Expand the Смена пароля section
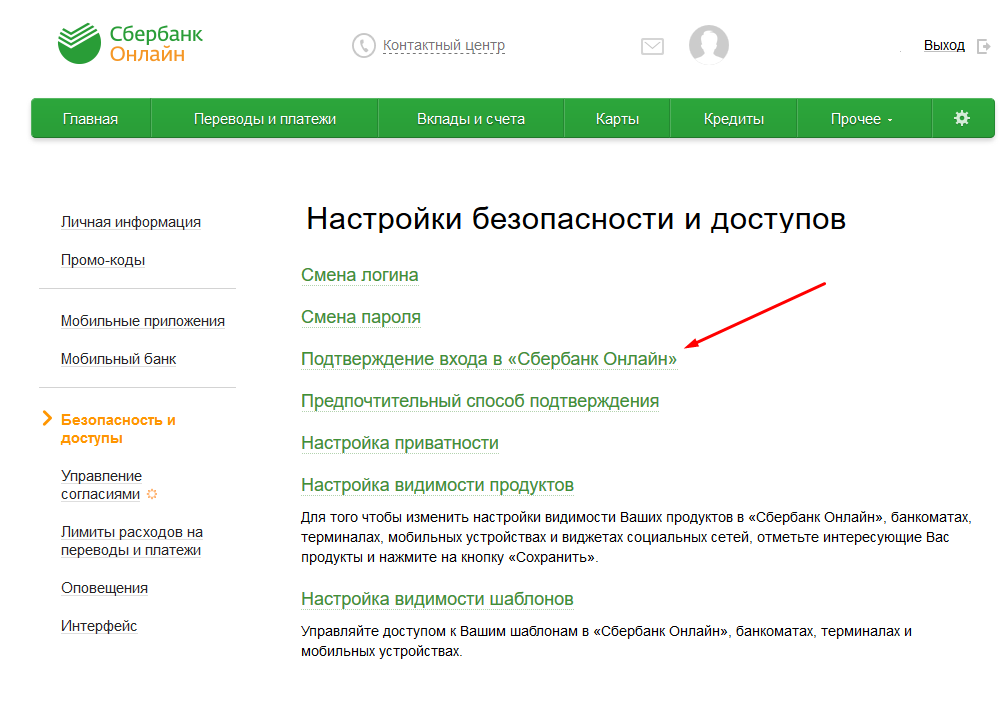The width and height of the screenshot is (1003, 702). tap(361, 317)
